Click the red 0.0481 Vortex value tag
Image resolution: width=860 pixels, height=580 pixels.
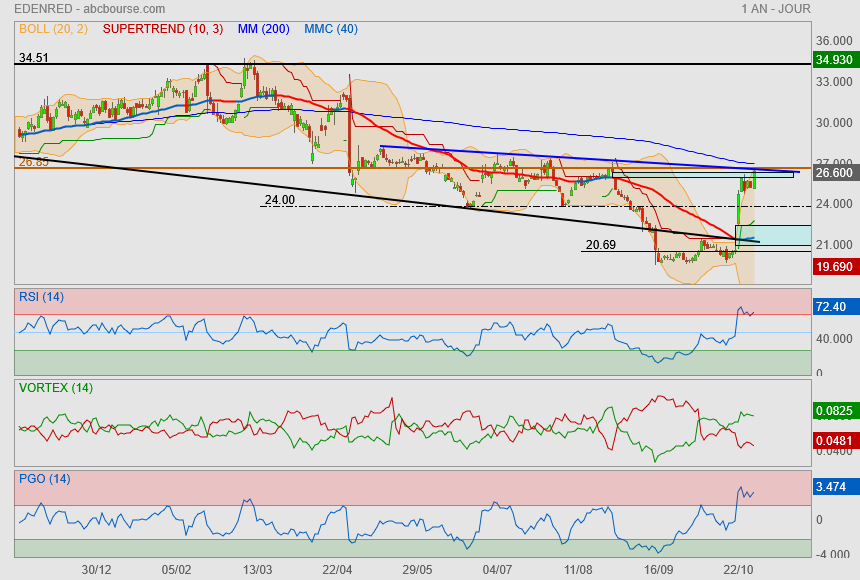tap(834, 439)
